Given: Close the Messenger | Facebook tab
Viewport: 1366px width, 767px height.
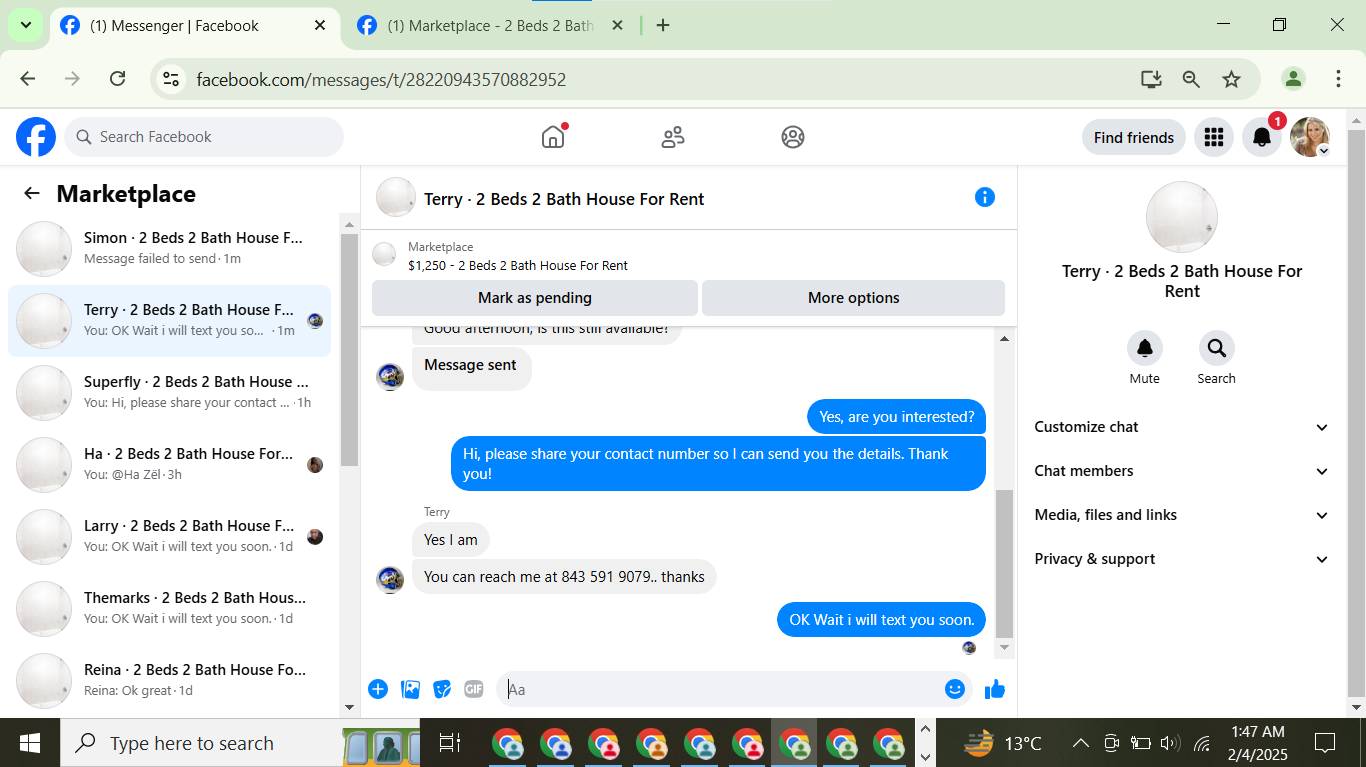Looking at the screenshot, I should tap(320, 26).
